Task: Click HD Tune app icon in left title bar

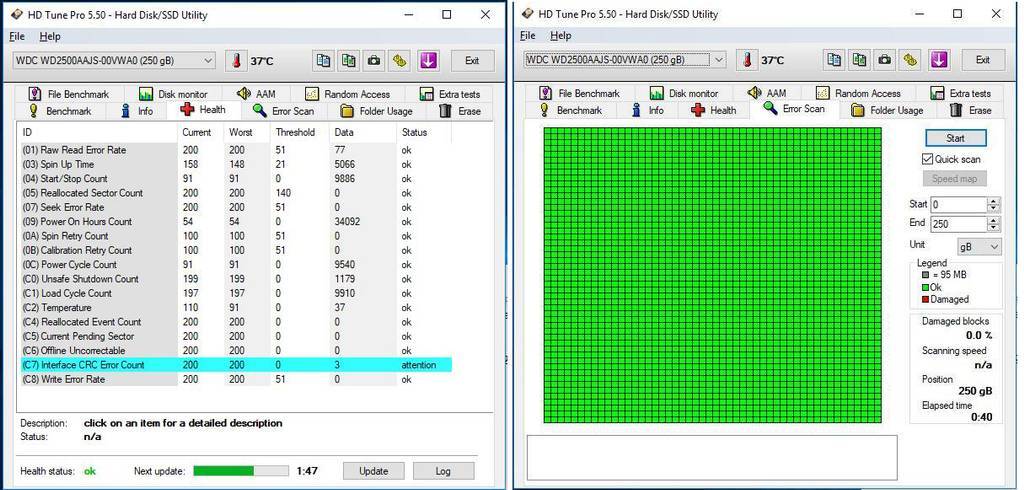Action: (x=16, y=14)
